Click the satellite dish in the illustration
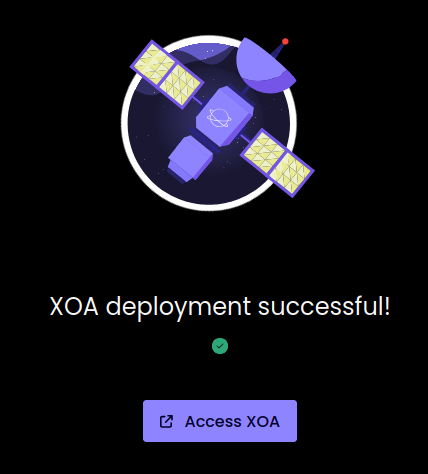 [263, 65]
